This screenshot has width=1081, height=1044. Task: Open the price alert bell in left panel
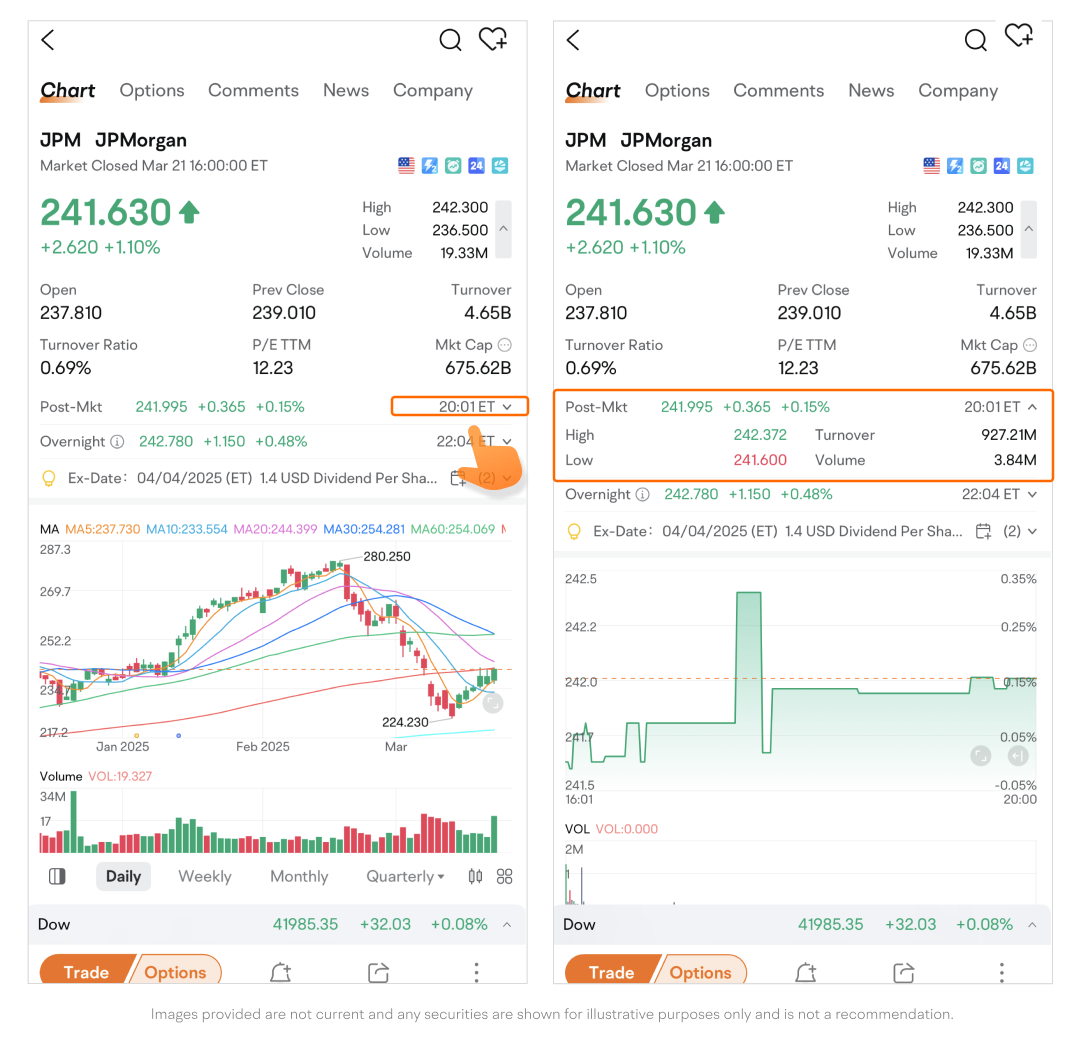pyautogui.click(x=280, y=972)
